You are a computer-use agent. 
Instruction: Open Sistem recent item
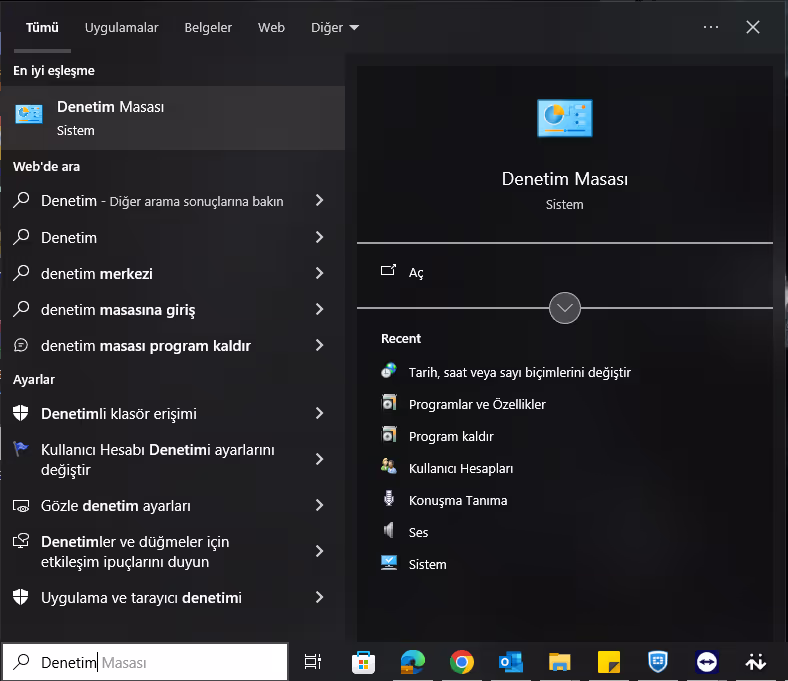pyautogui.click(x=427, y=564)
